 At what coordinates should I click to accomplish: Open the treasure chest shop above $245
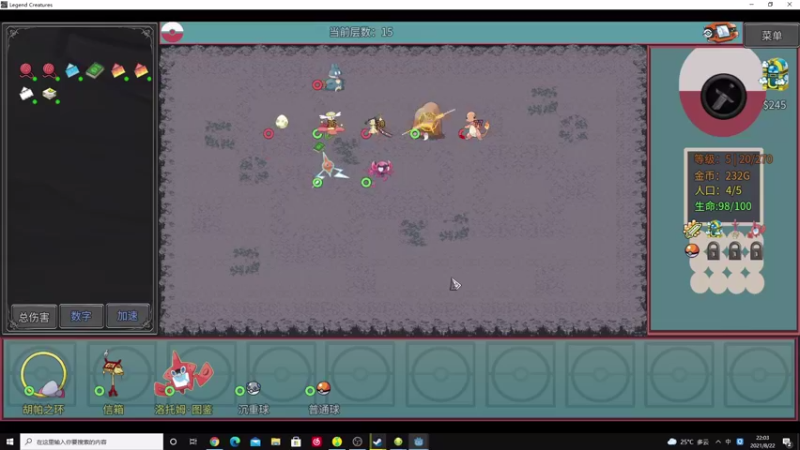[774, 74]
